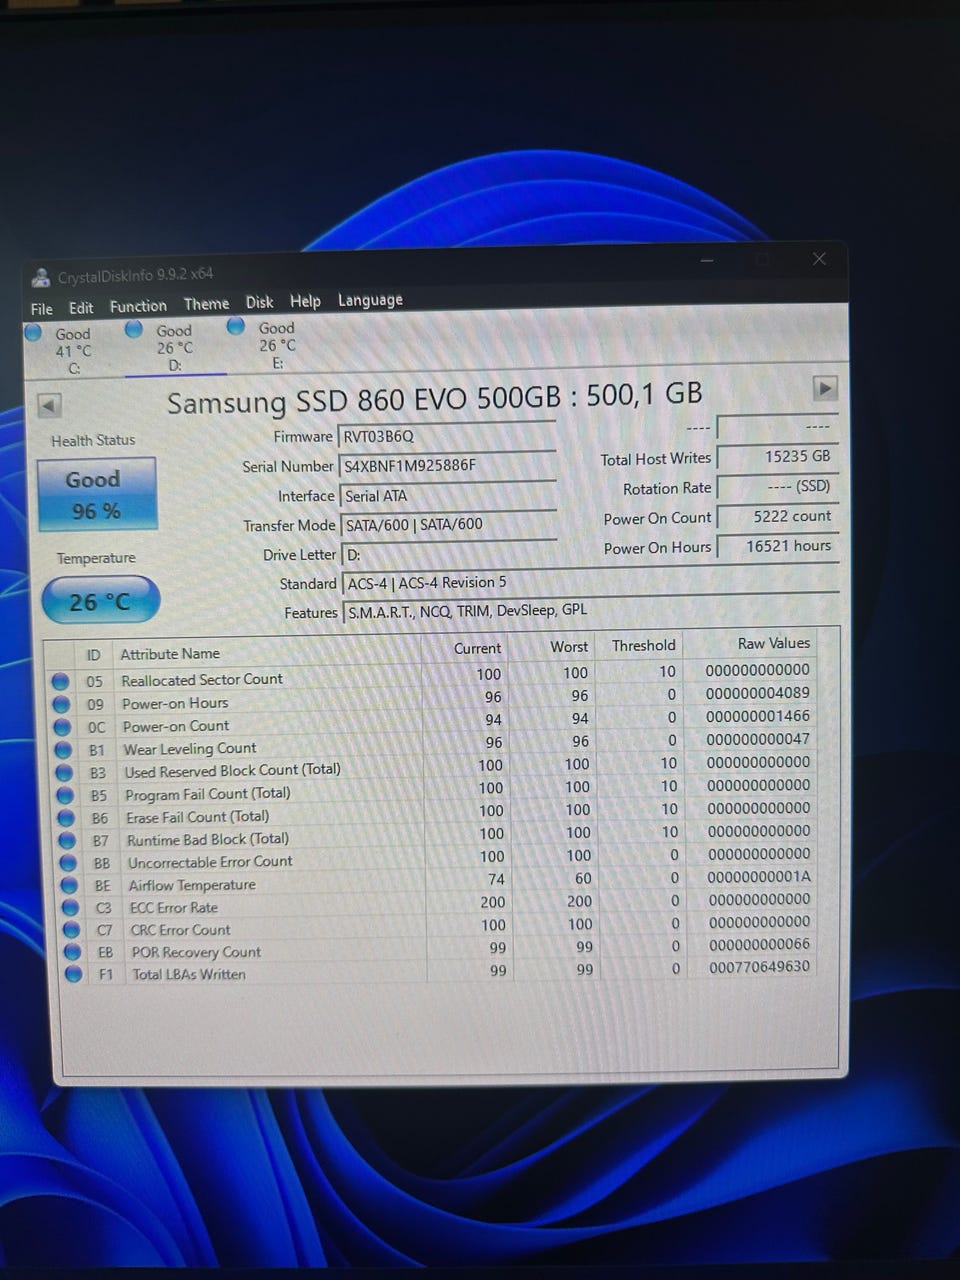960x1280 pixels.
Task: Select the Wear Leveling Count row name
Action: pyautogui.click(x=190, y=748)
